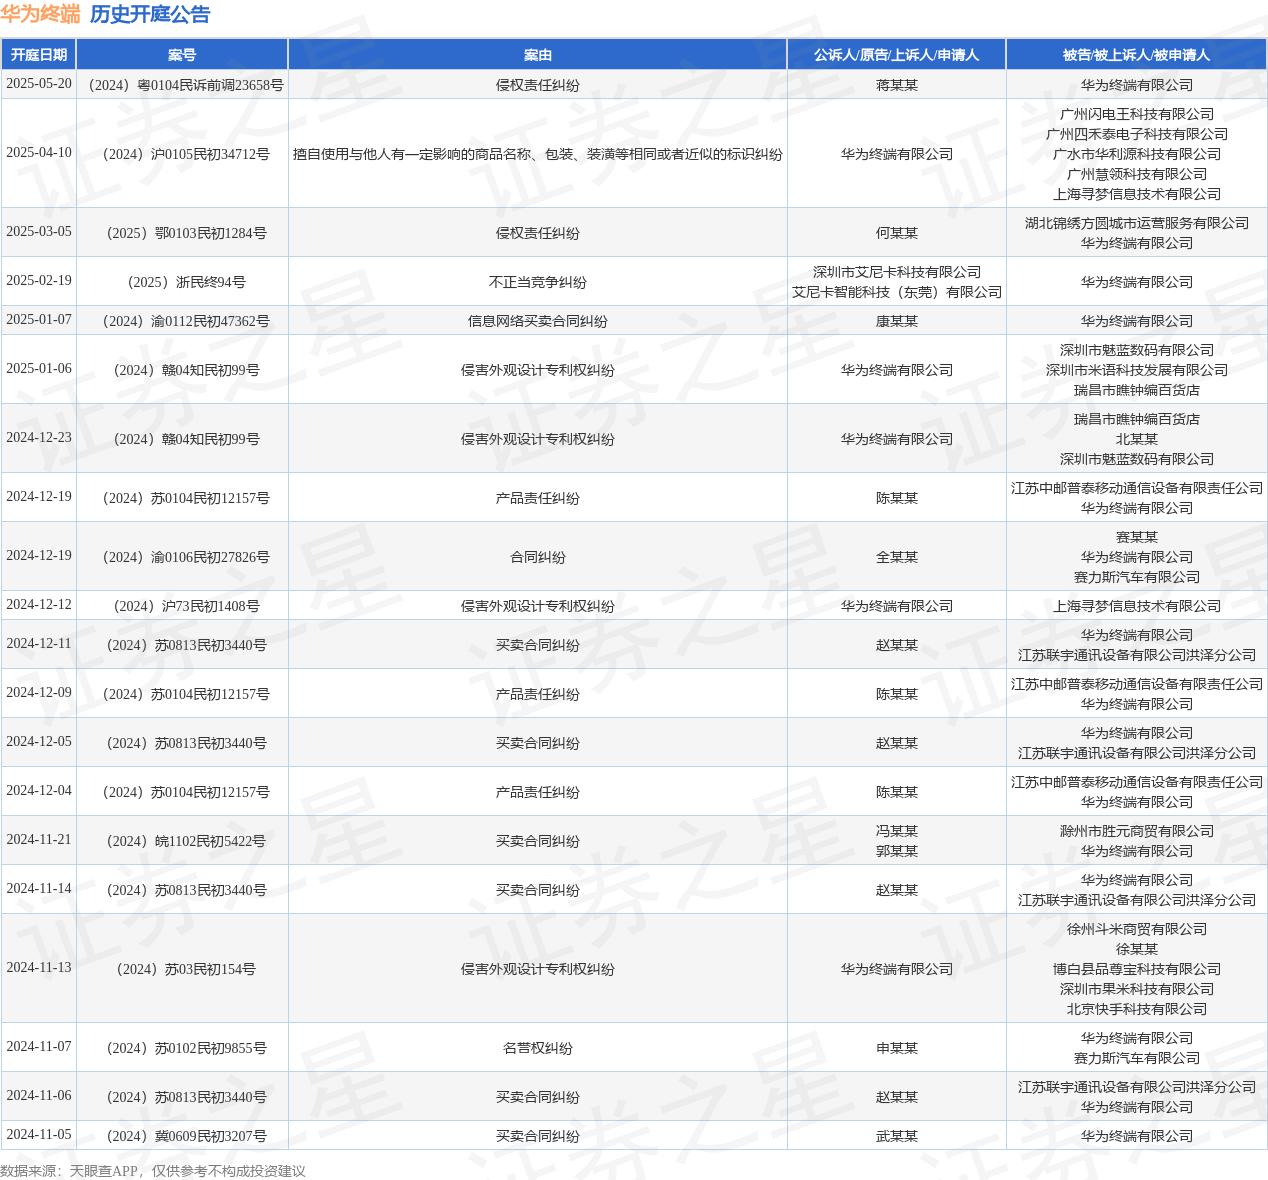Click case number (2024)渝0112民初47362号
This screenshot has height=1180, width=1268.
coord(182,321)
